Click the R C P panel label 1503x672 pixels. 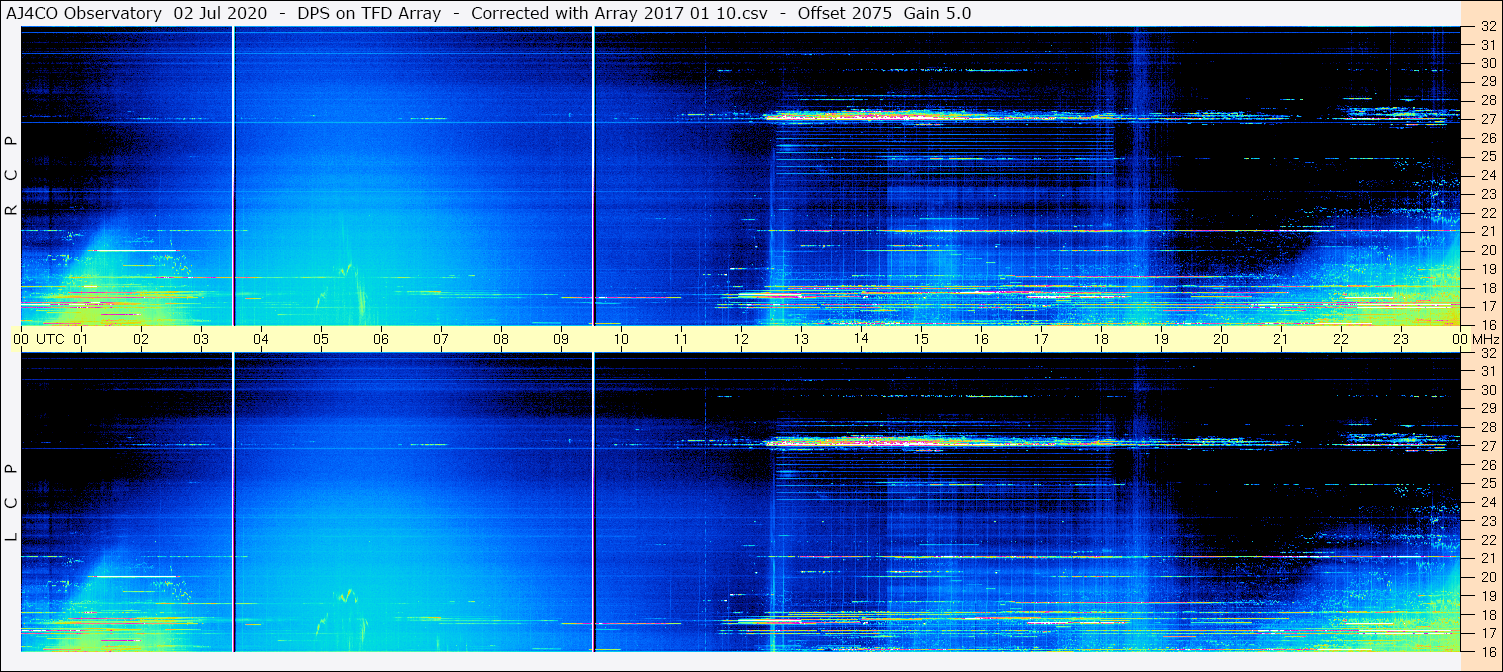click(11, 177)
